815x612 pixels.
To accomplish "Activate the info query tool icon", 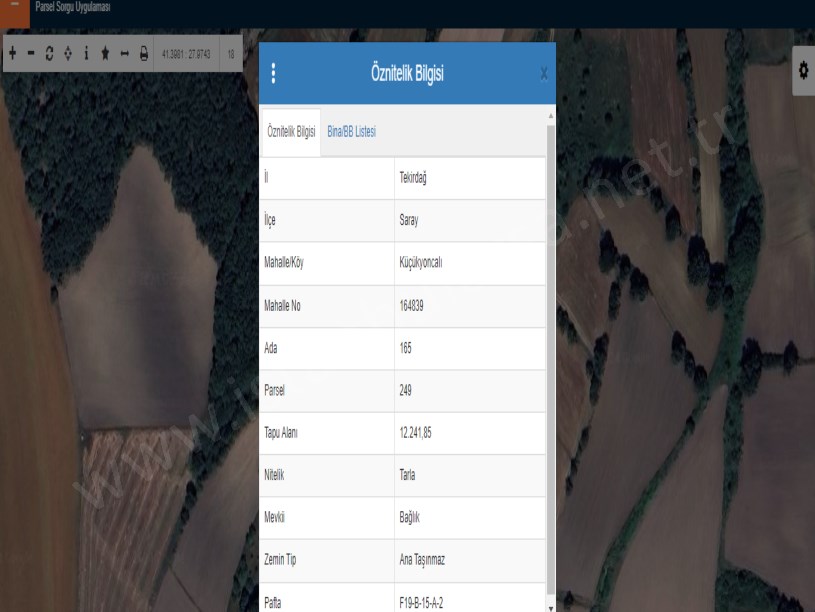I will click(x=86, y=53).
